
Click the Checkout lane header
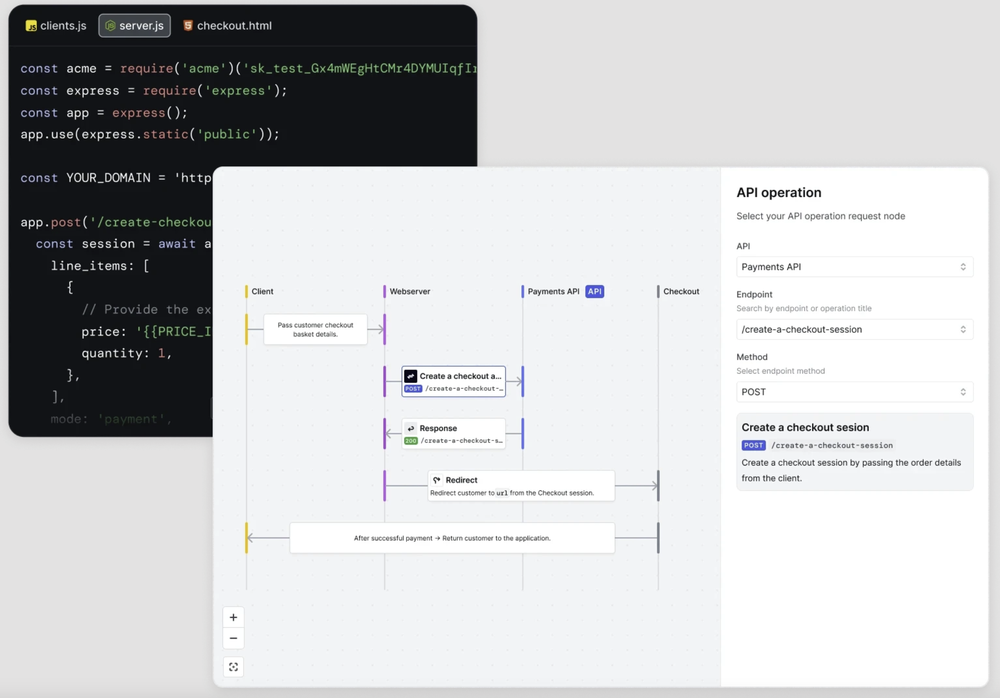click(681, 291)
